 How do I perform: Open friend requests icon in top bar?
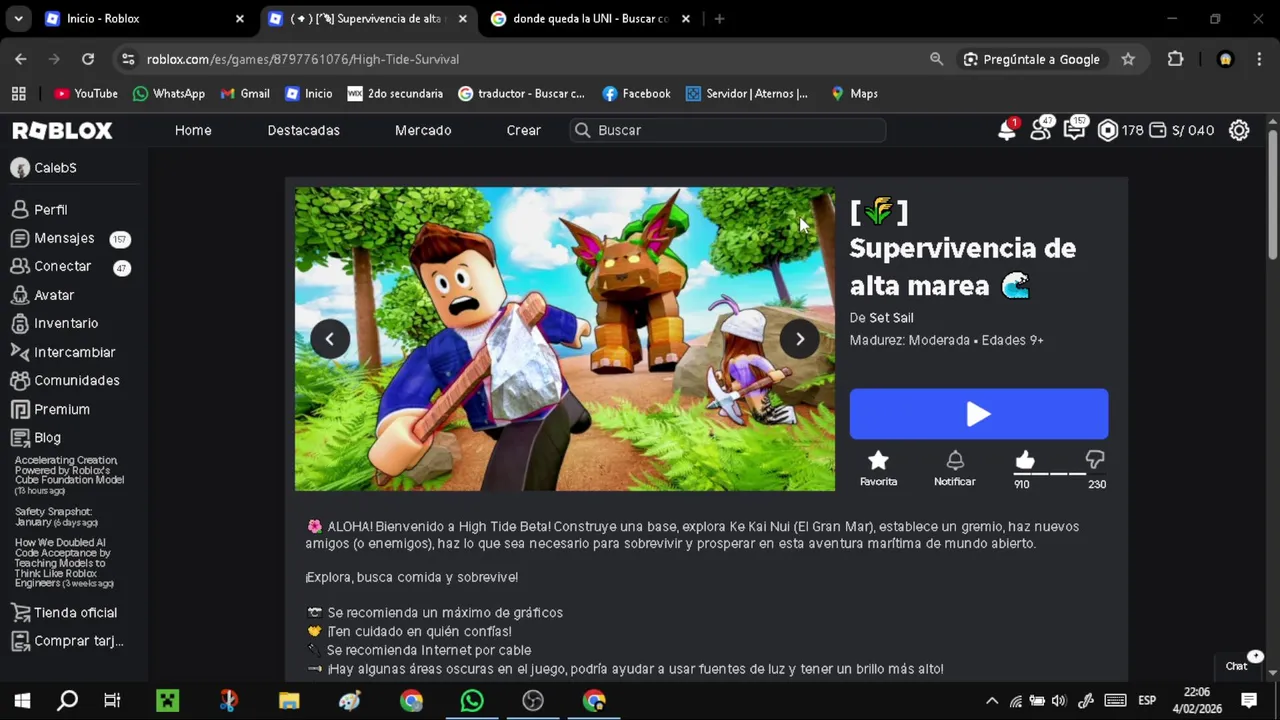click(1041, 129)
